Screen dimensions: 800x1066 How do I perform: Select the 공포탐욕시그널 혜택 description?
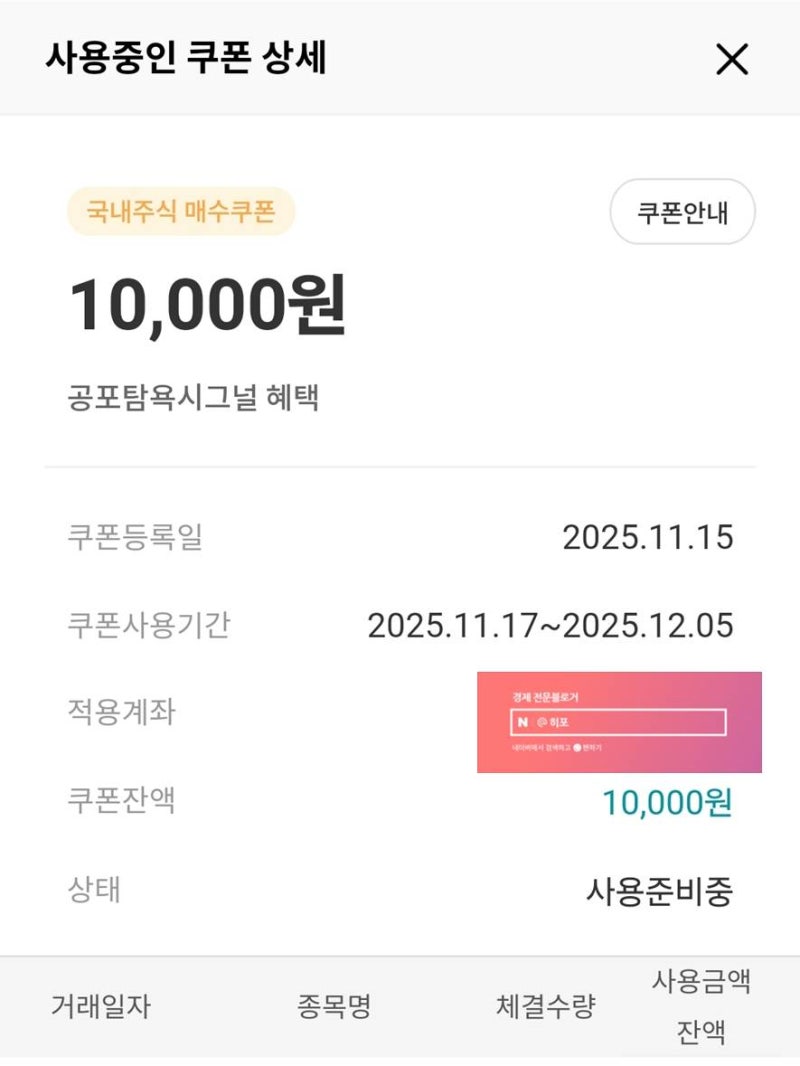click(x=193, y=399)
